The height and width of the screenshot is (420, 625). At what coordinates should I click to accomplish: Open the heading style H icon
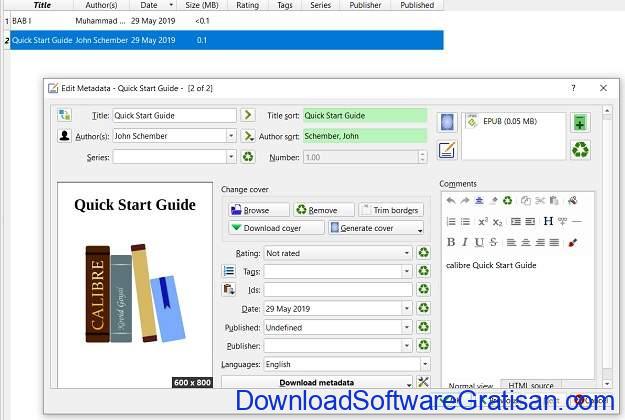548,221
